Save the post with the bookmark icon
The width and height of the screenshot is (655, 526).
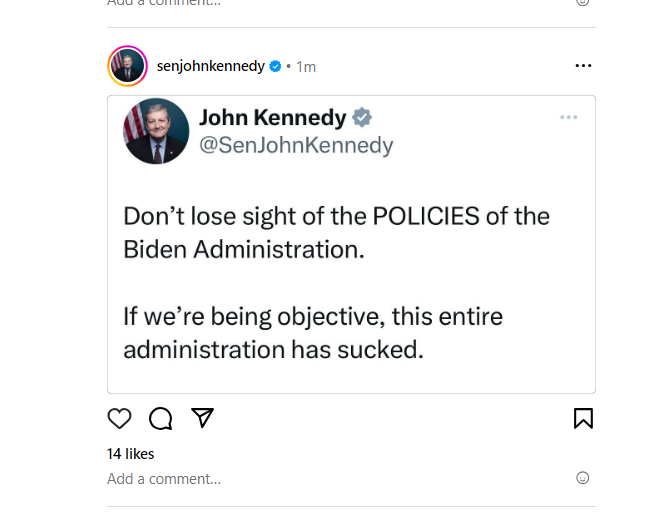[584, 418]
